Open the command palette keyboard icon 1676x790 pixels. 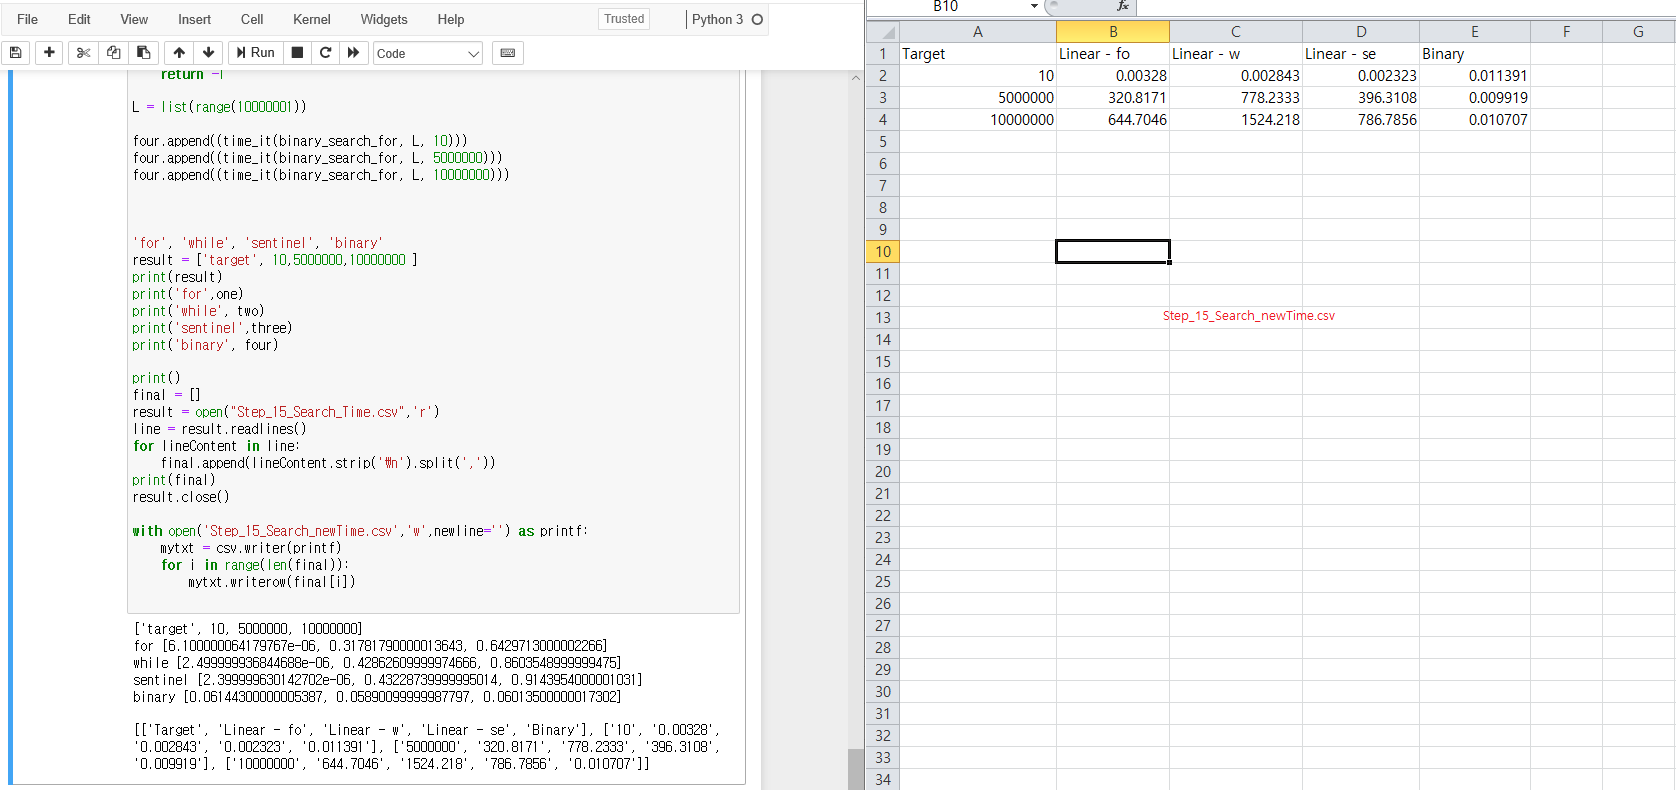click(x=508, y=53)
